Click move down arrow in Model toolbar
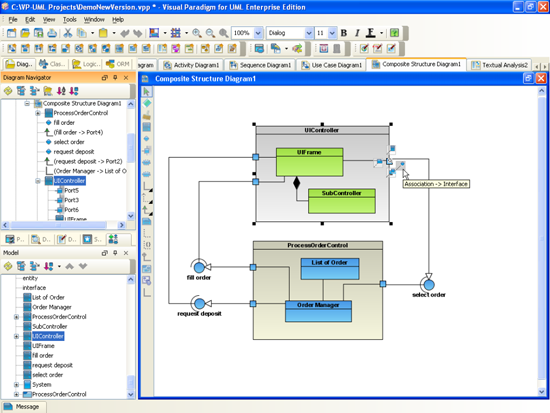 coord(83,266)
